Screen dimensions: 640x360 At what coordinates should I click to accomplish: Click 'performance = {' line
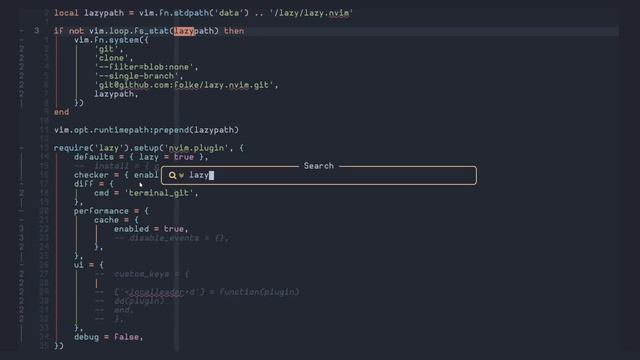point(111,211)
